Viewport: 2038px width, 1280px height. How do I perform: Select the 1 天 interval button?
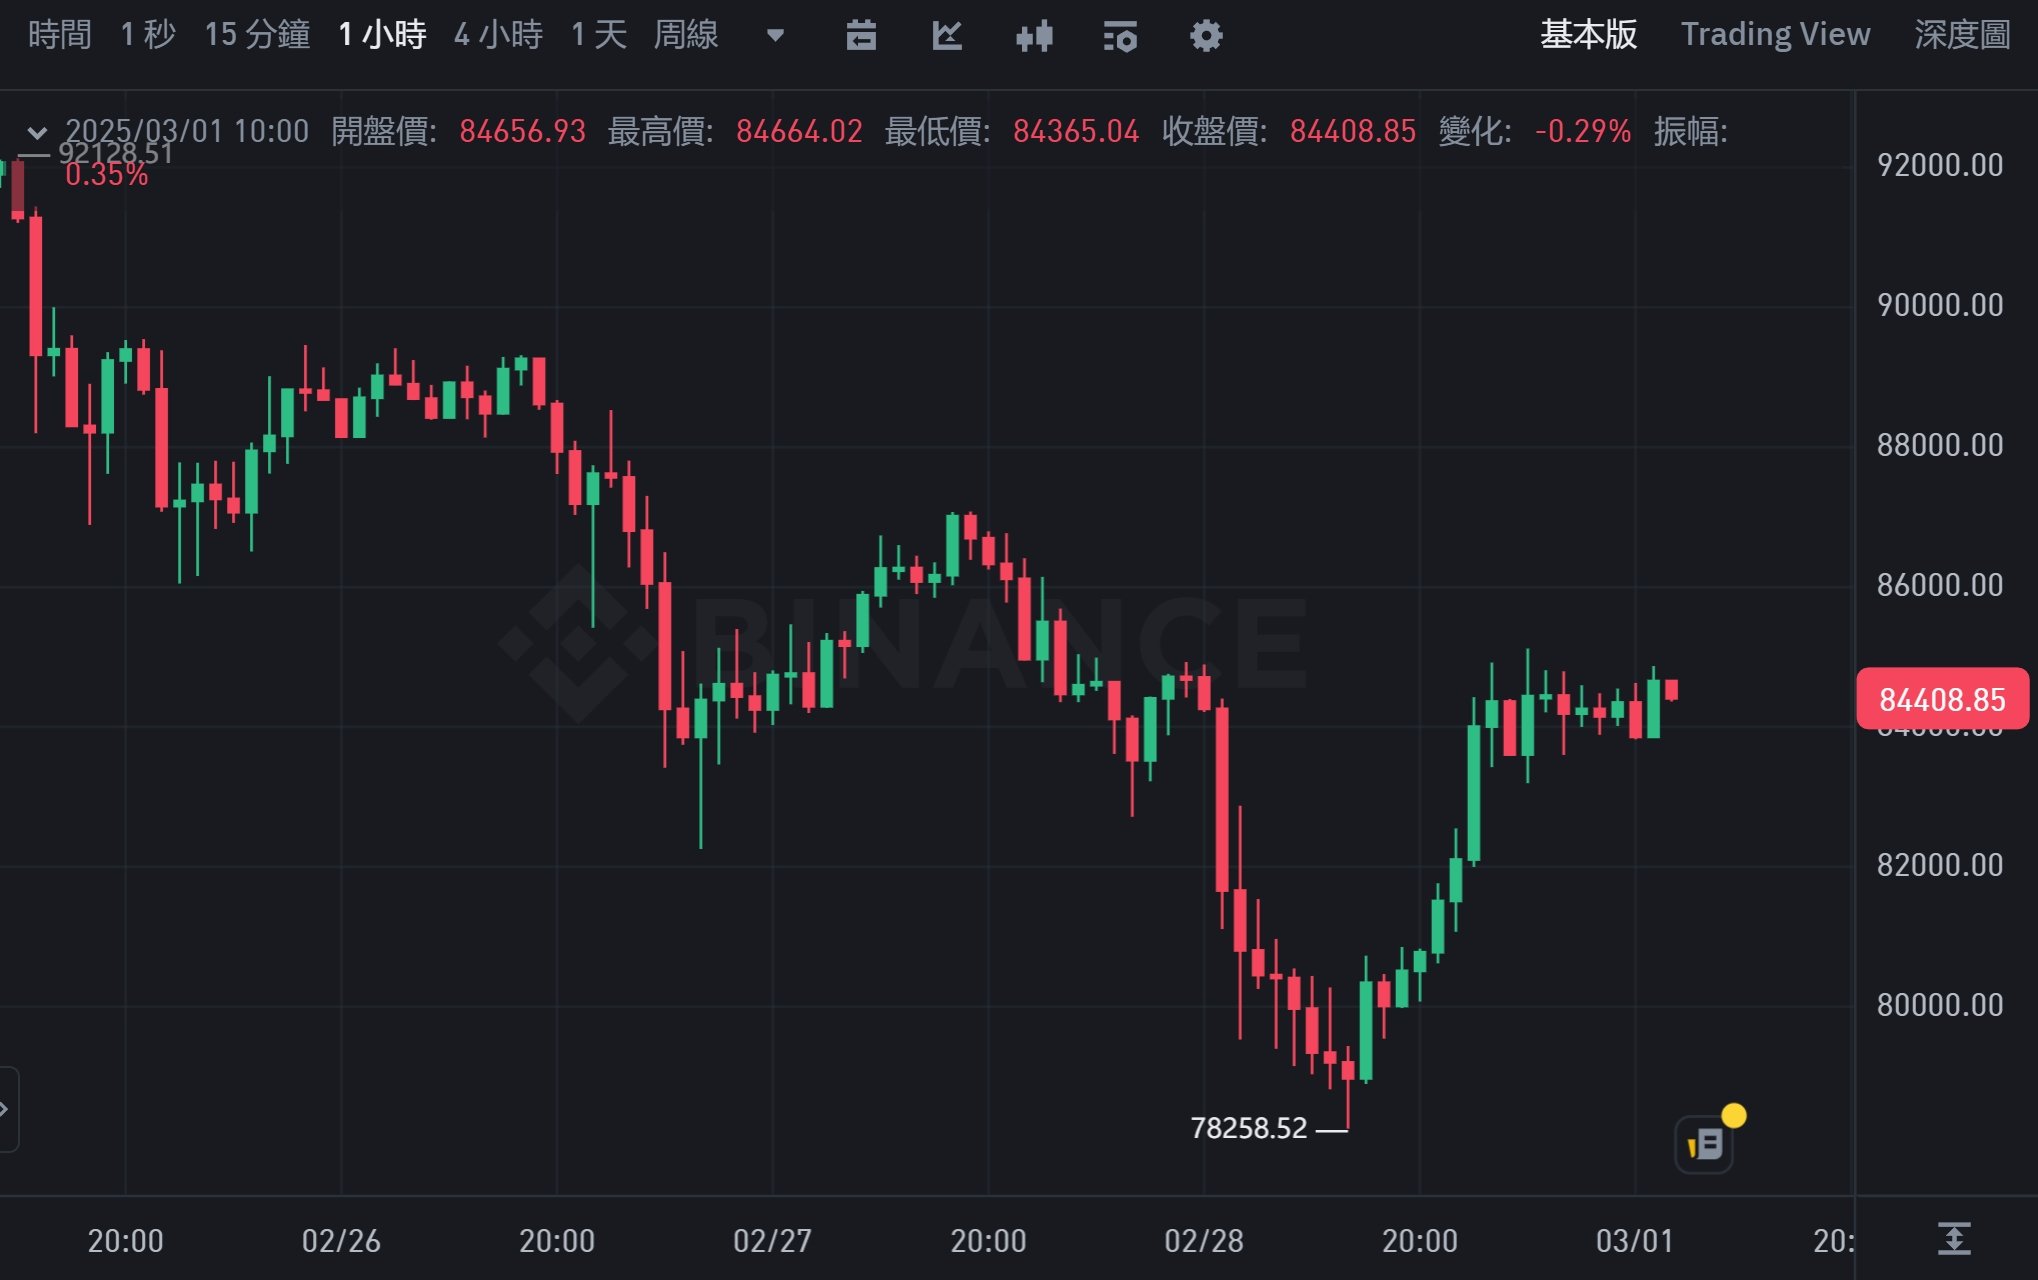(598, 35)
